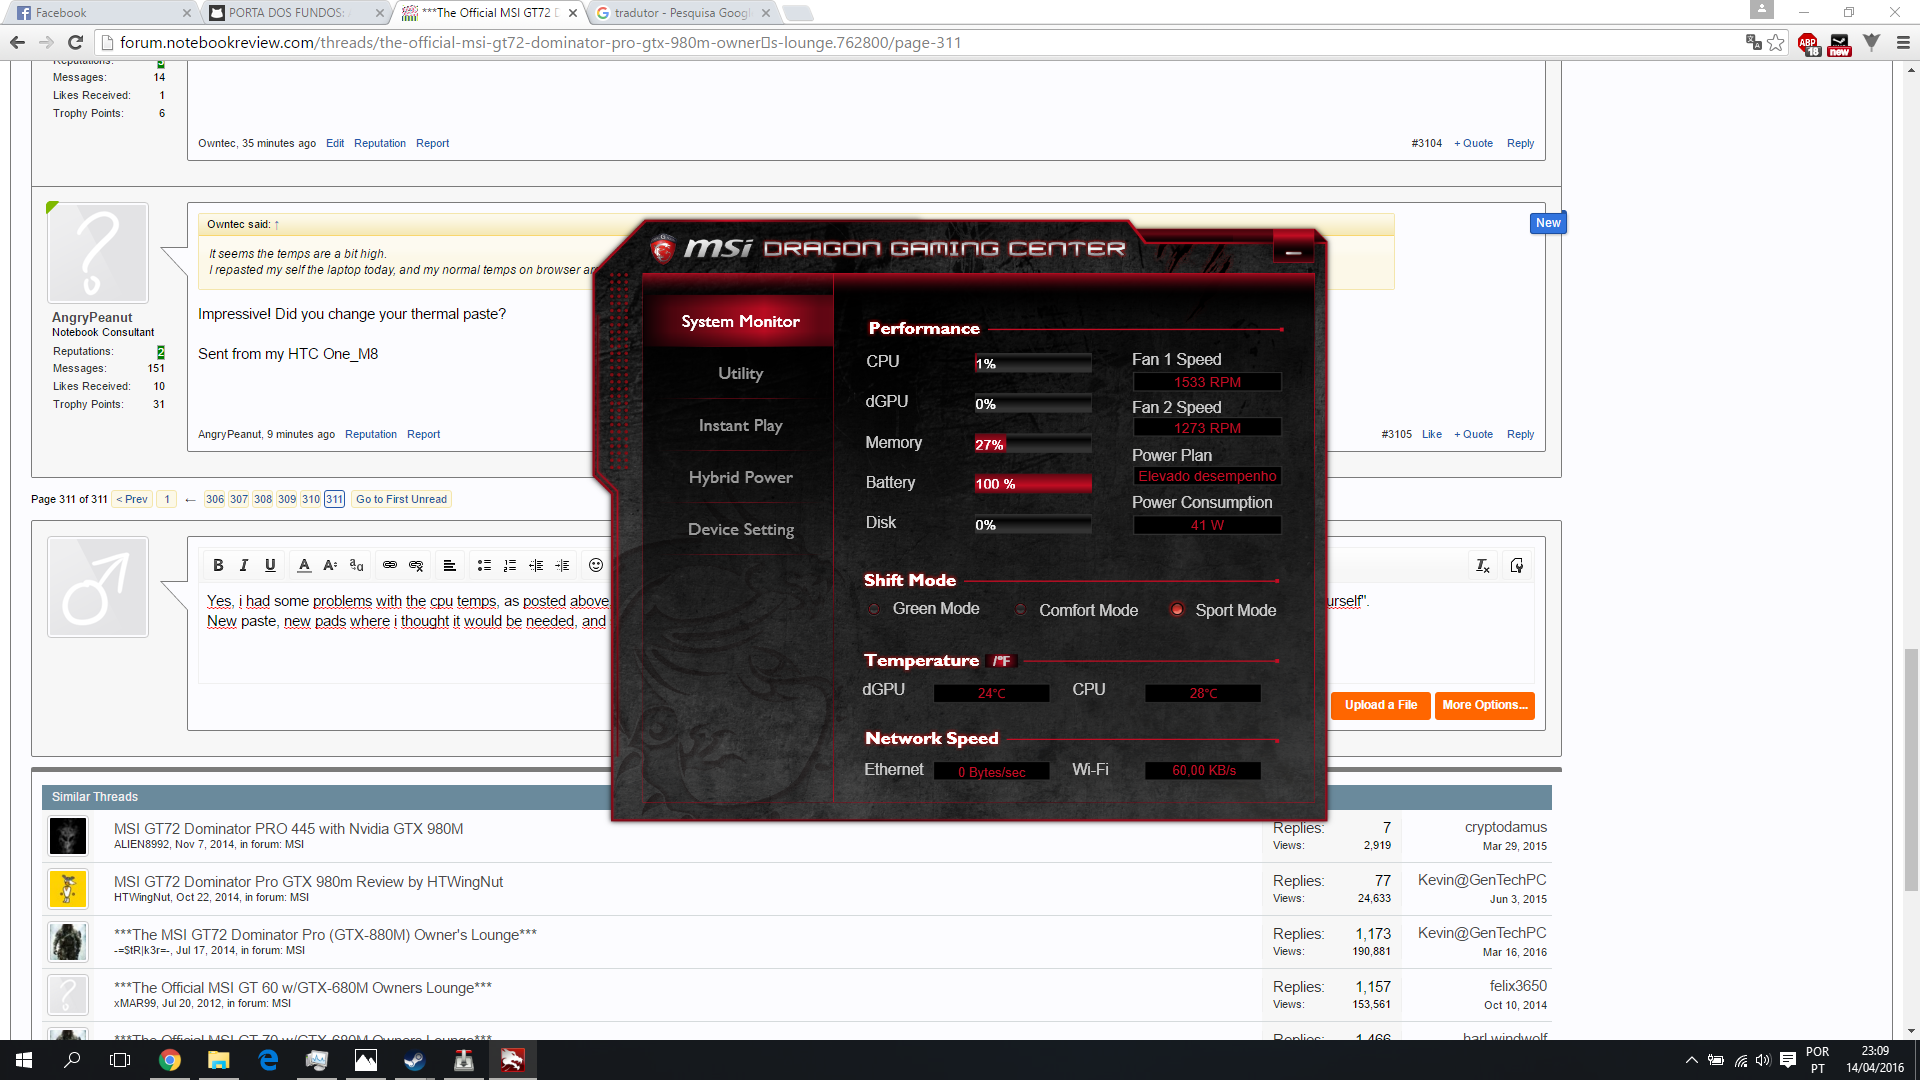This screenshot has width=1920, height=1080.
Task: Go to page 306 of the thread
Action: coord(214,499)
